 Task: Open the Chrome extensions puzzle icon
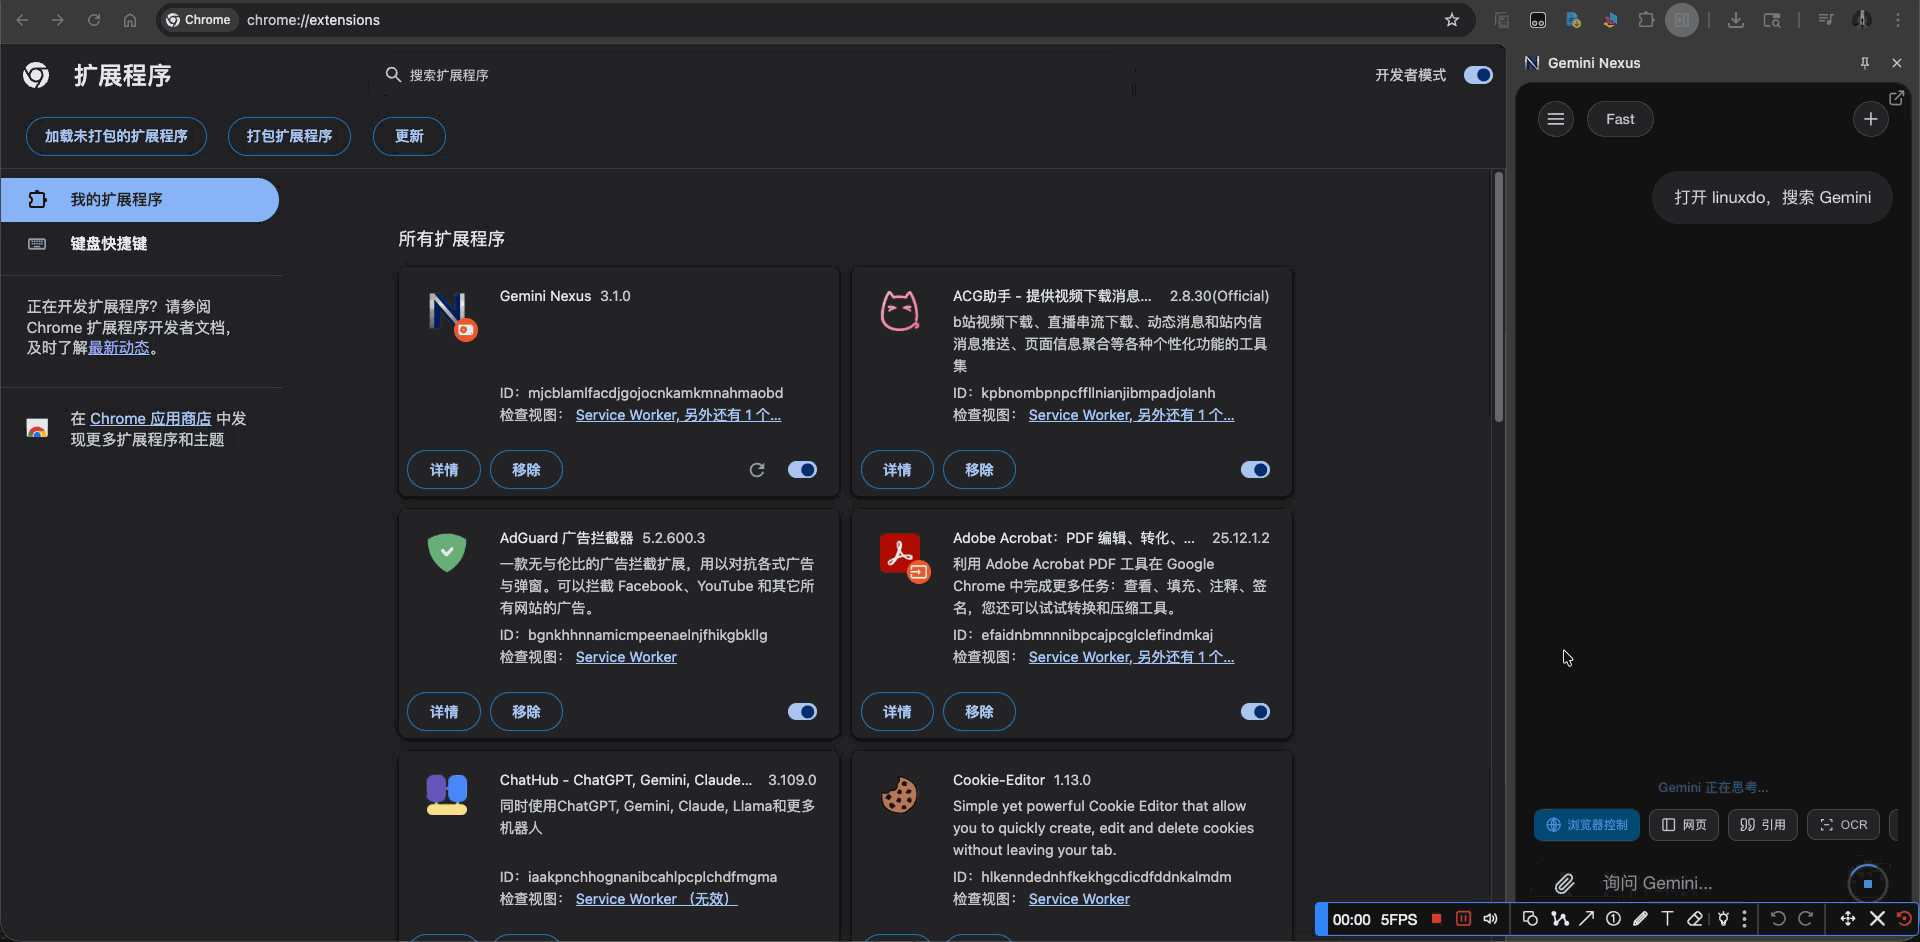1646,20
